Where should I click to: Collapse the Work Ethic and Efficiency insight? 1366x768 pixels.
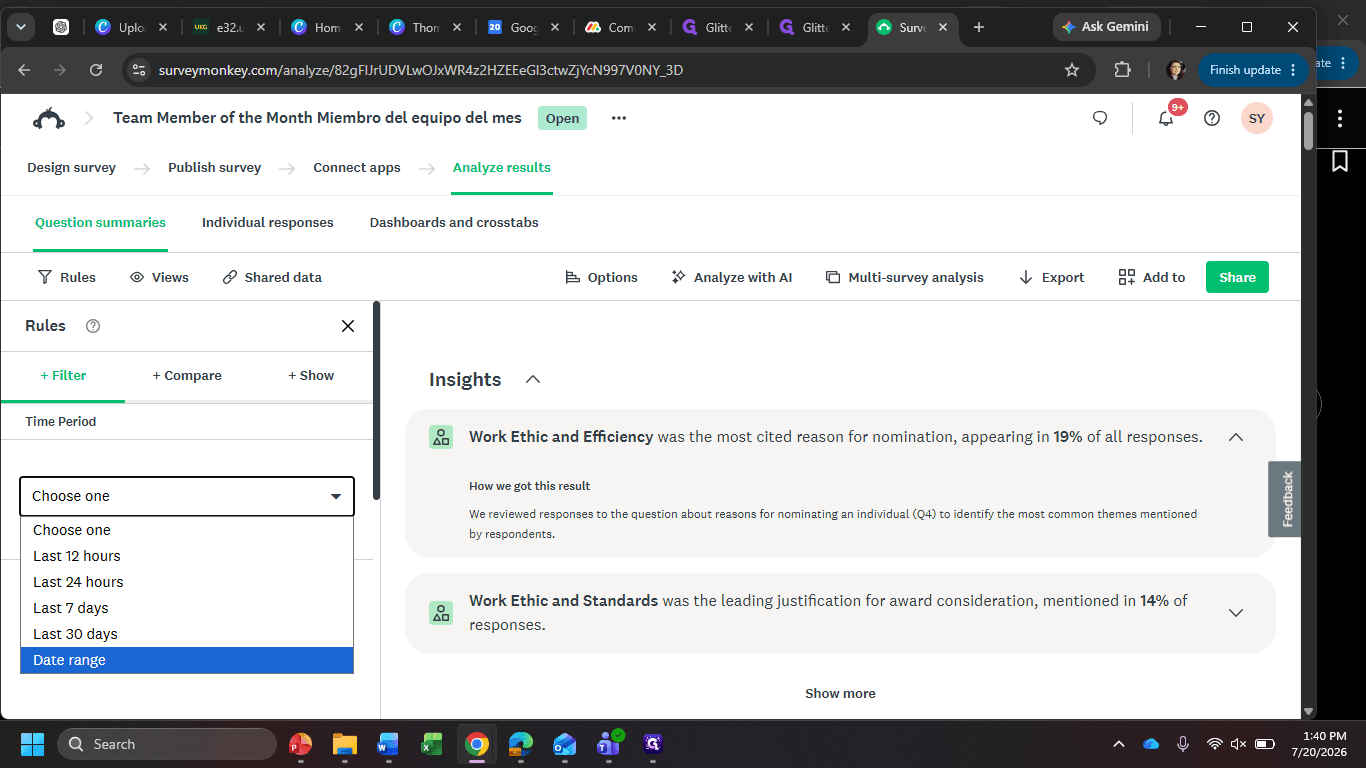[1236, 437]
